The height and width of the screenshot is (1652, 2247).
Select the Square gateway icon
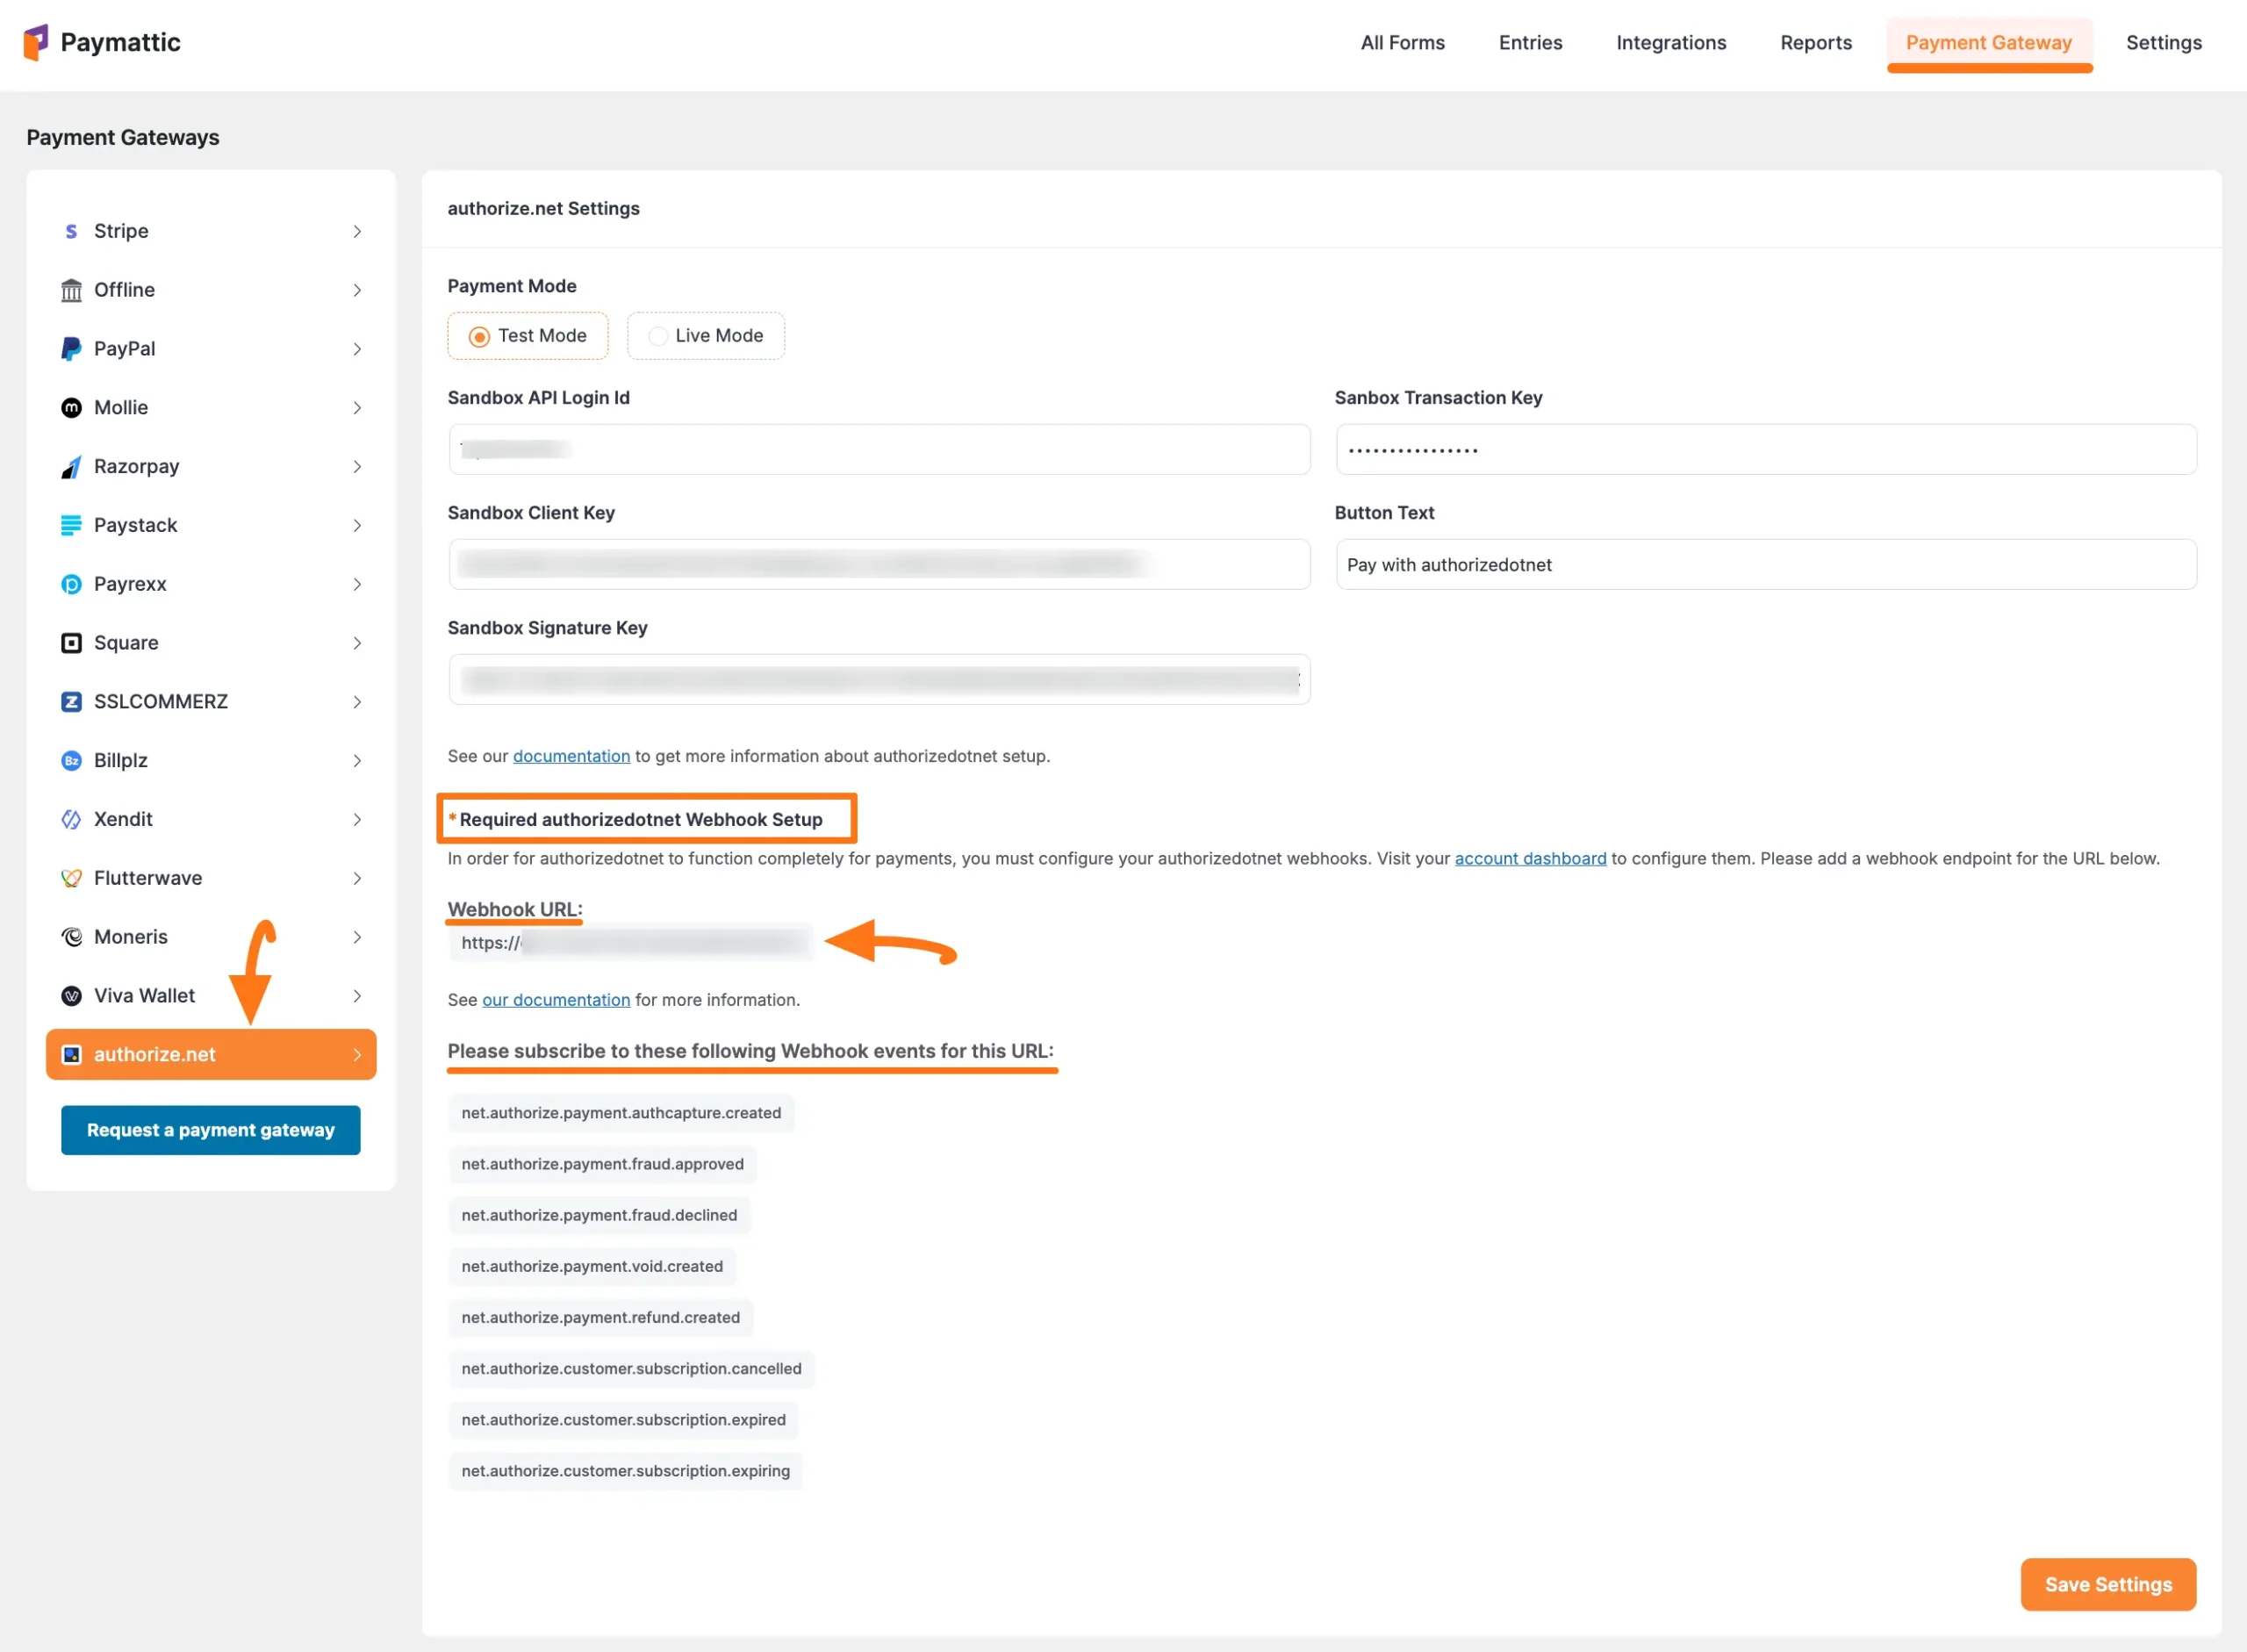[70, 642]
